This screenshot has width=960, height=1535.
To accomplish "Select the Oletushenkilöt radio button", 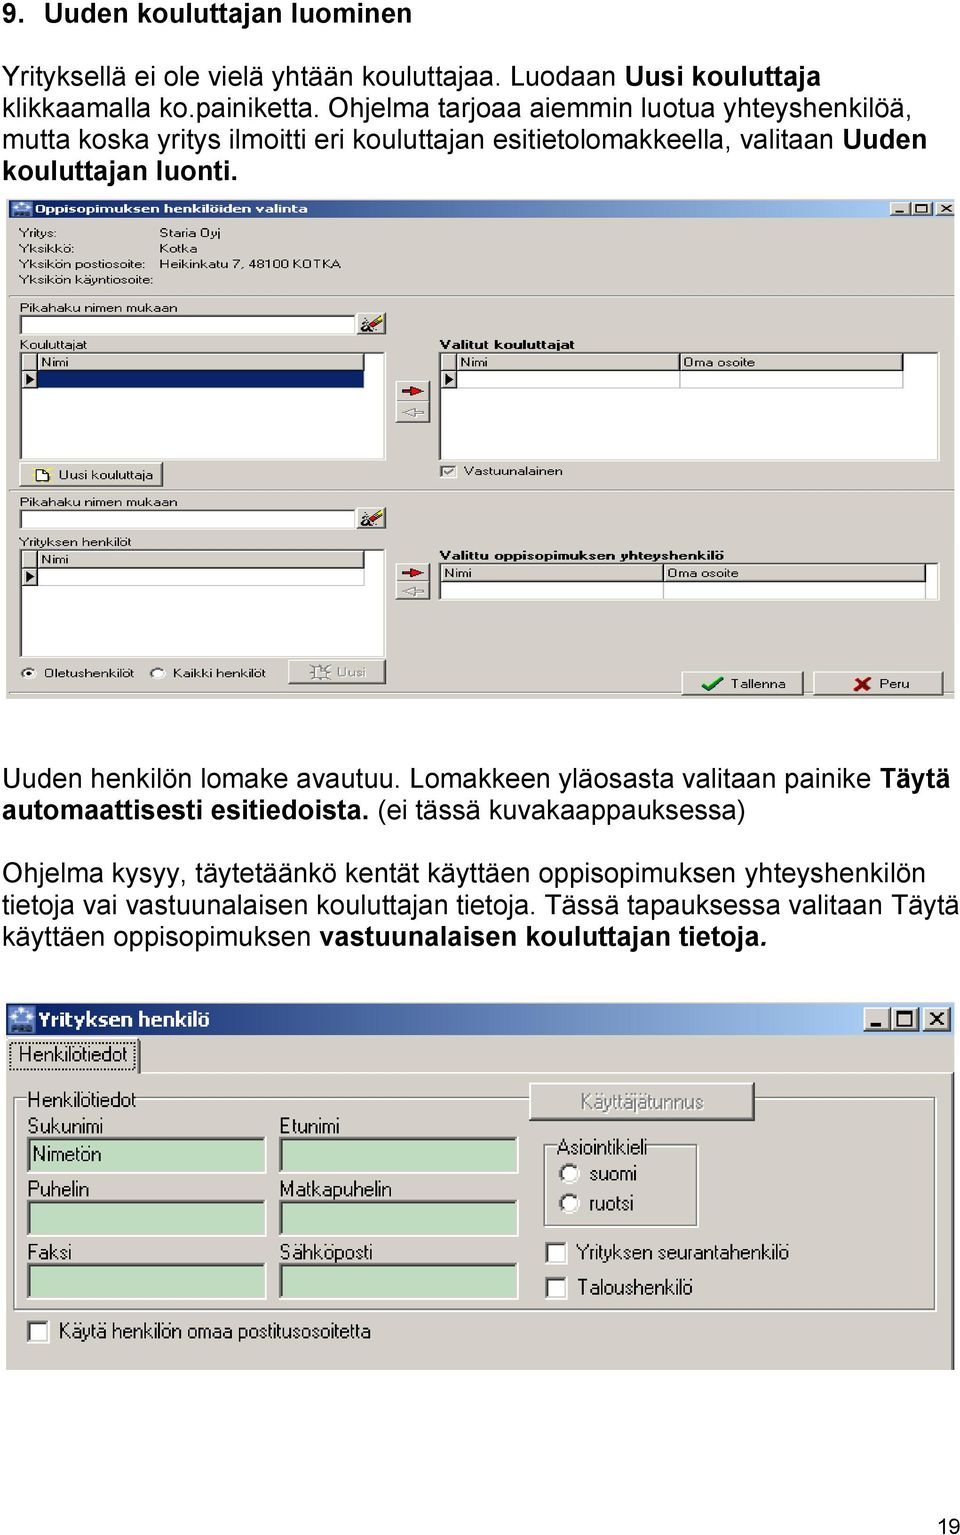I will (28, 673).
